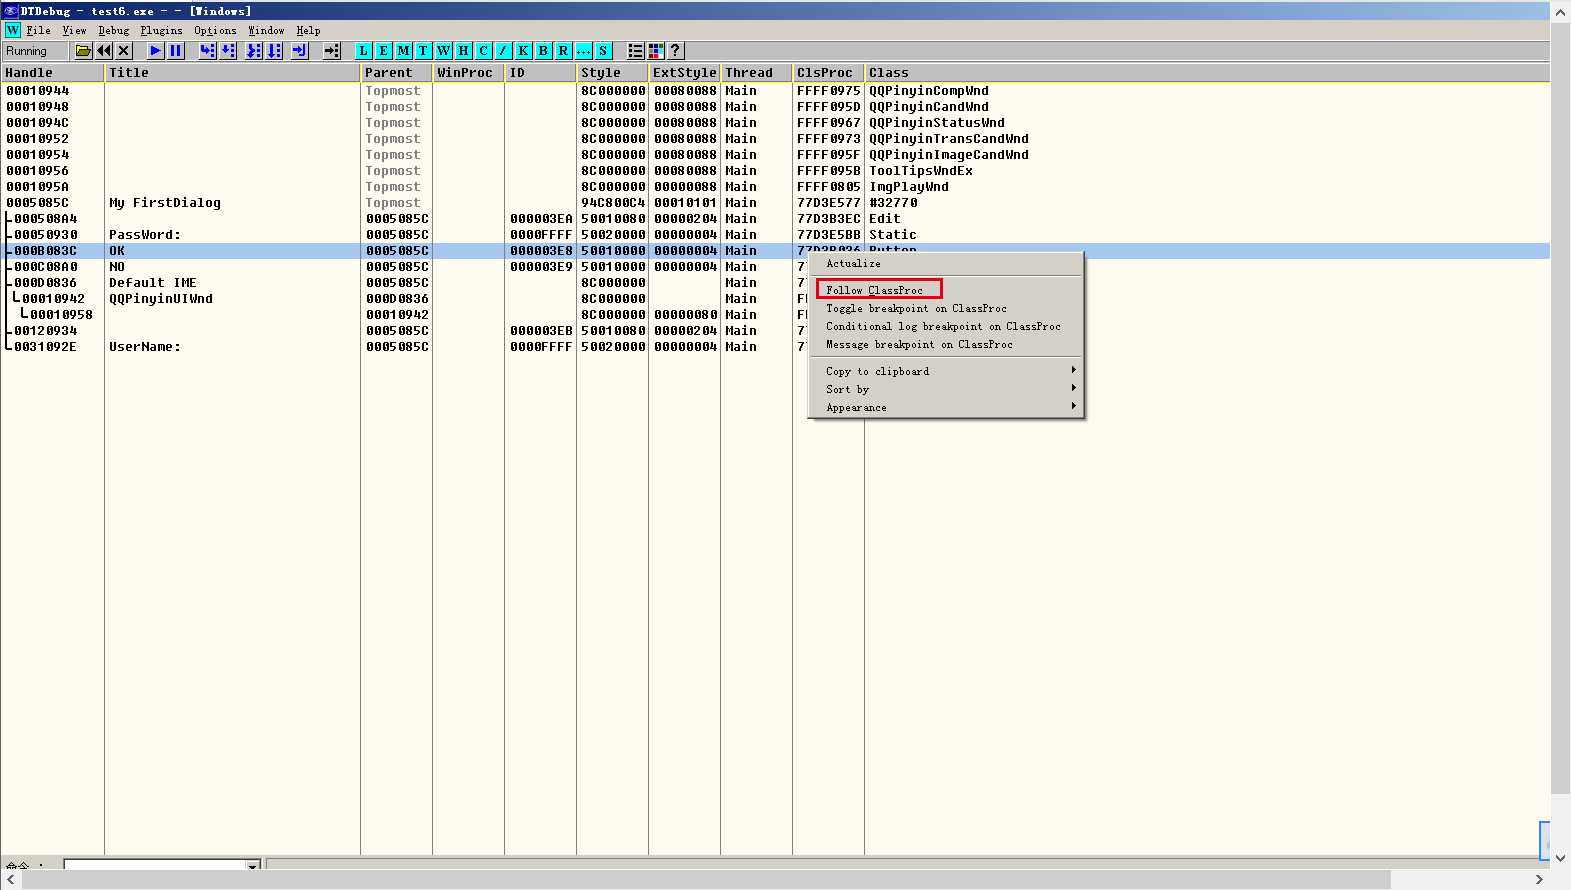This screenshot has height=890, width=1571.
Task: Open the Debug menu
Action: pyautogui.click(x=114, y=30)
